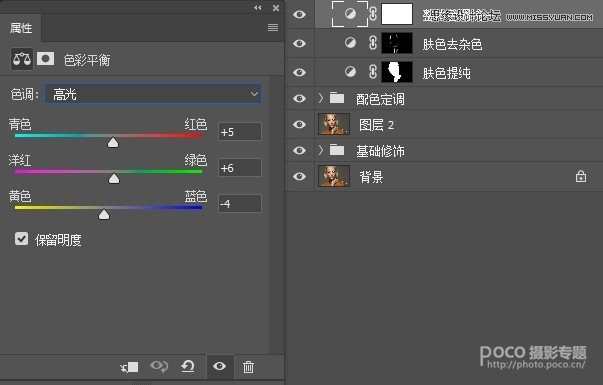Select the 肤色去杂色 layer name
603x385 pixels.
452,44
